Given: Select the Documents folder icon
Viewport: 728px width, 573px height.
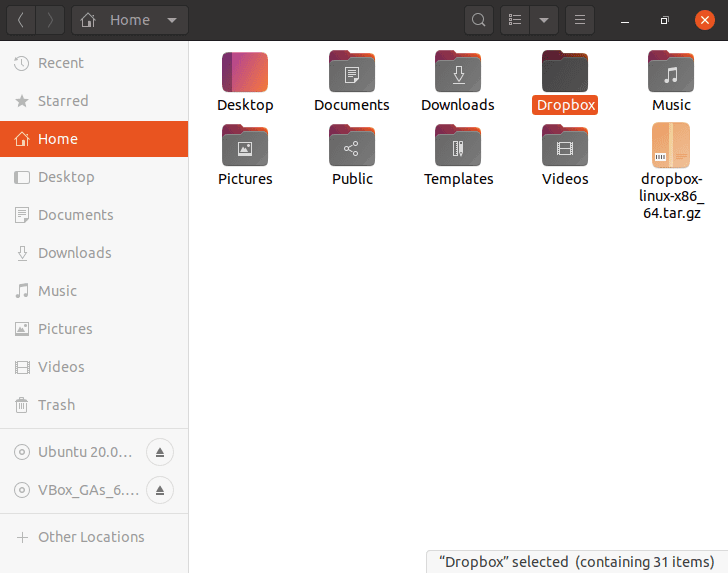Looking at the screenshot, I should point(352,72).
